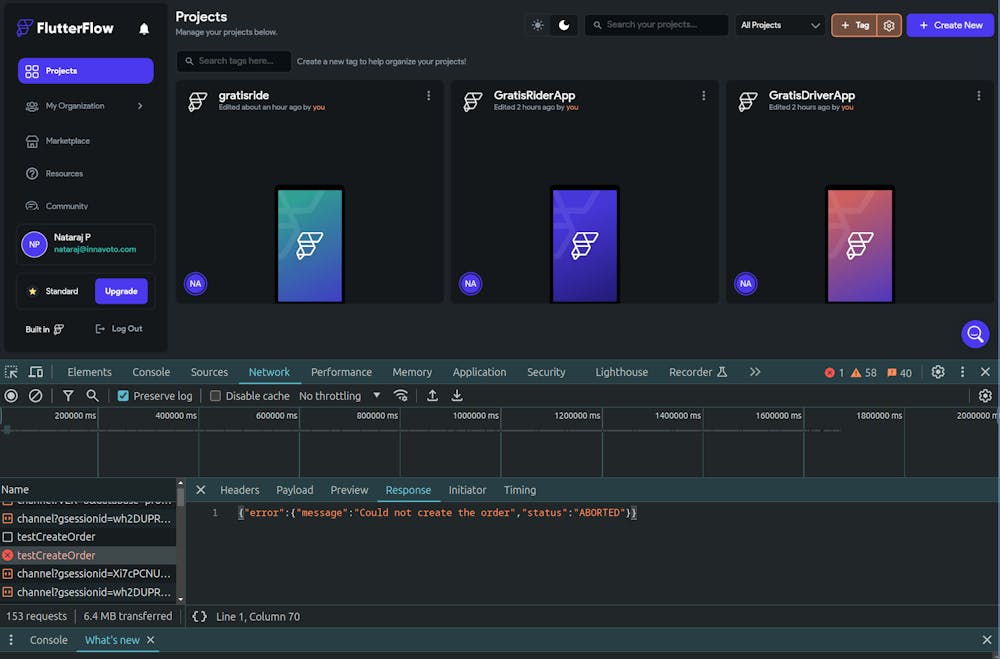Click the Upgrade button

pos(121,291)
